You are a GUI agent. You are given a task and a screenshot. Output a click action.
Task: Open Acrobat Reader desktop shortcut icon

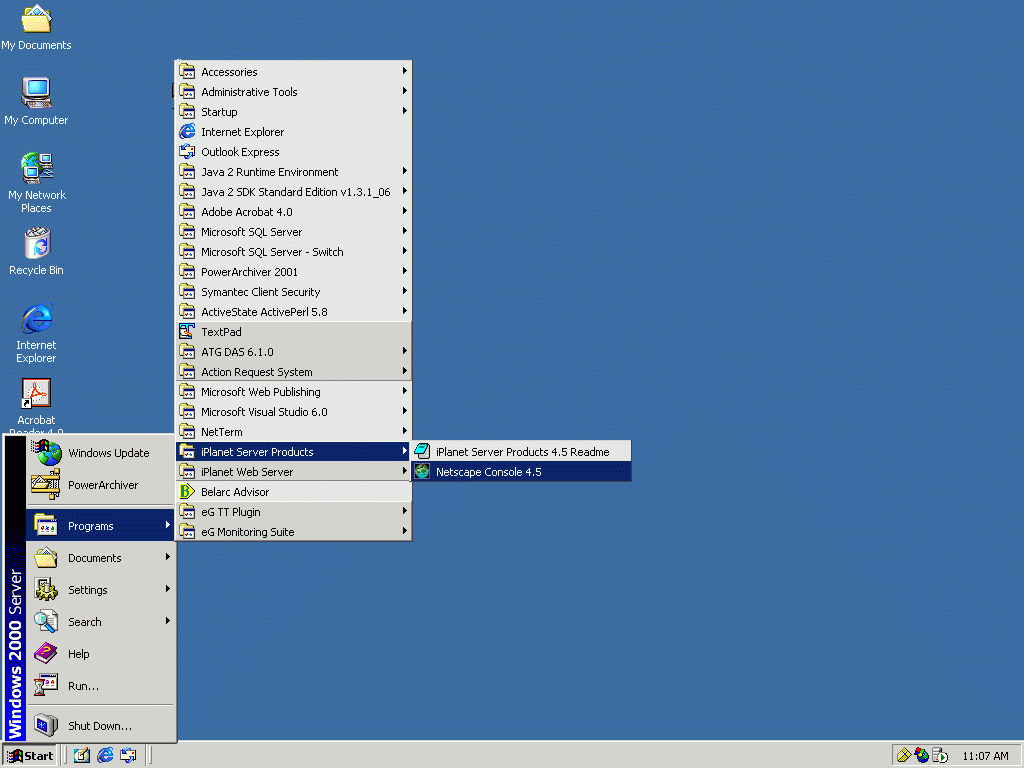point(36,393)
